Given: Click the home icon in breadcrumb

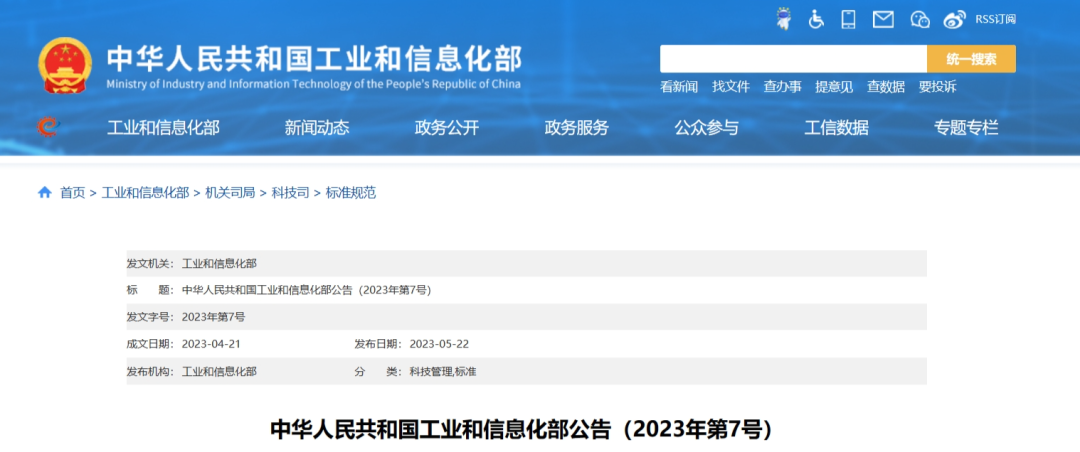Looking at the screenshot, I should pos(45,192).
